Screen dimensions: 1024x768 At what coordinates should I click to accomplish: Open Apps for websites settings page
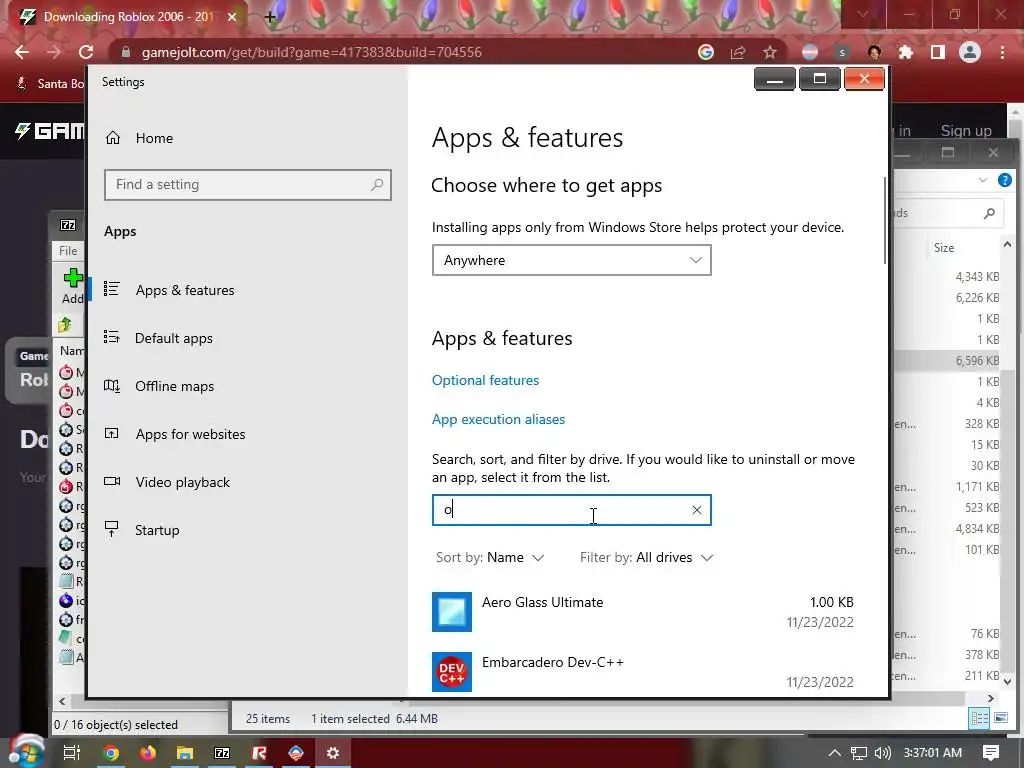coord(190,434)
